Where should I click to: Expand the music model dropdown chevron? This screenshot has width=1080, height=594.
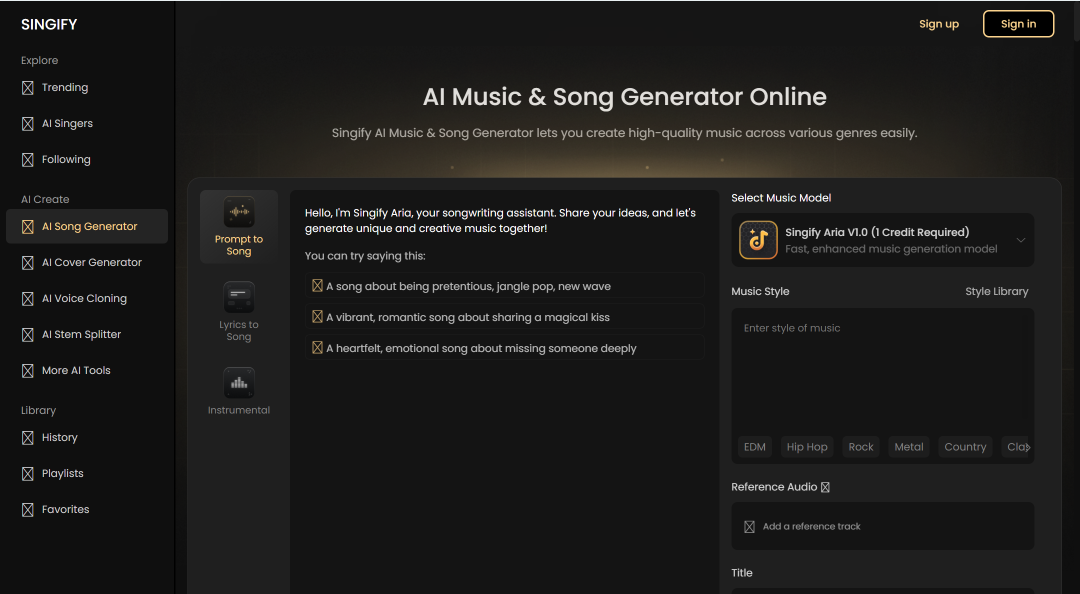coord(1021,240)
